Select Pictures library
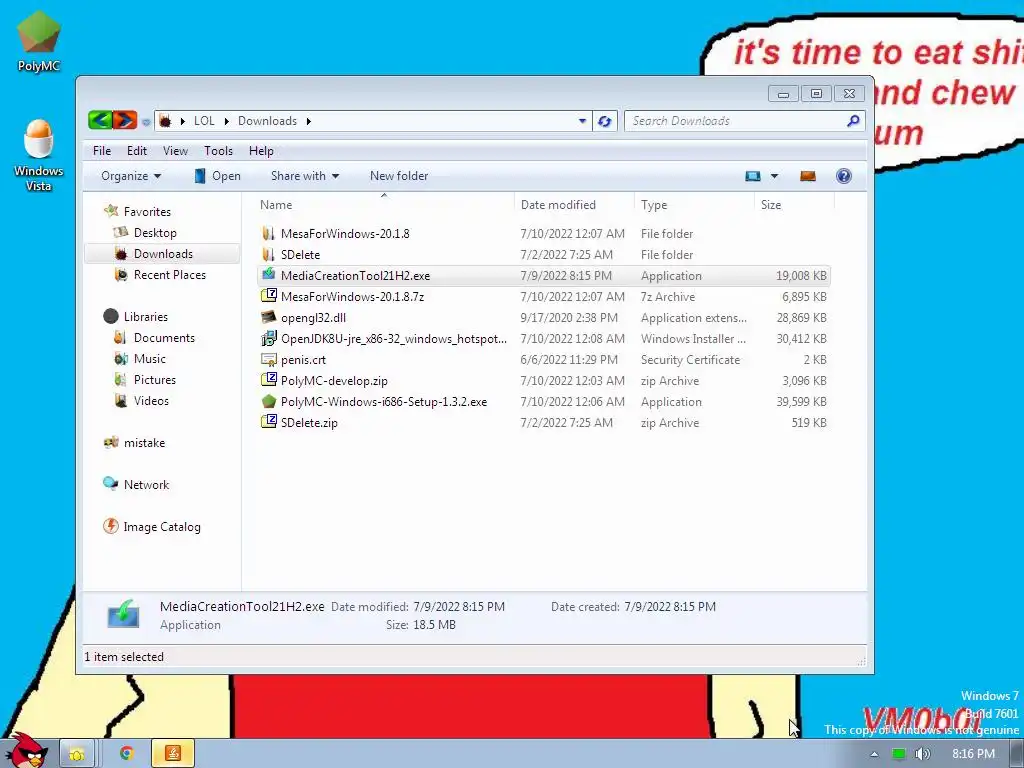1024x768 pixels. point(145,379)
